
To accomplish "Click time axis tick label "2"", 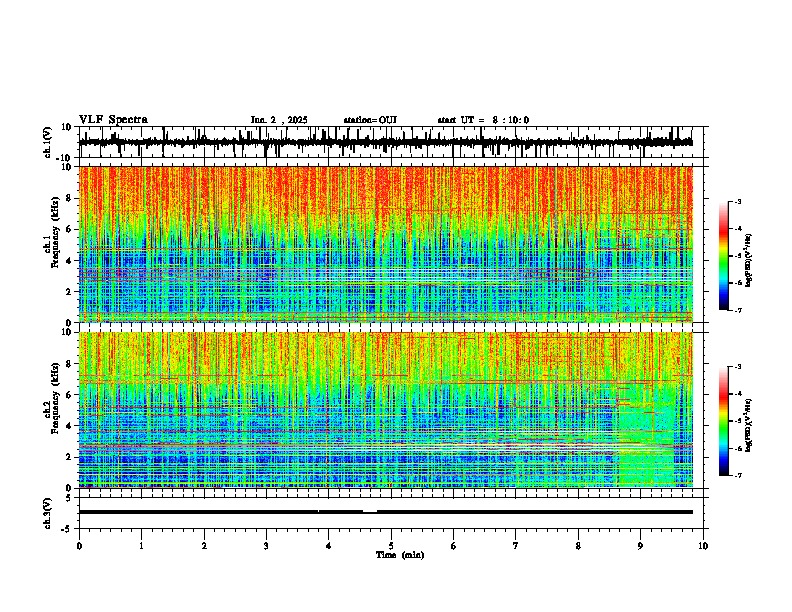I will pos(204,546).
